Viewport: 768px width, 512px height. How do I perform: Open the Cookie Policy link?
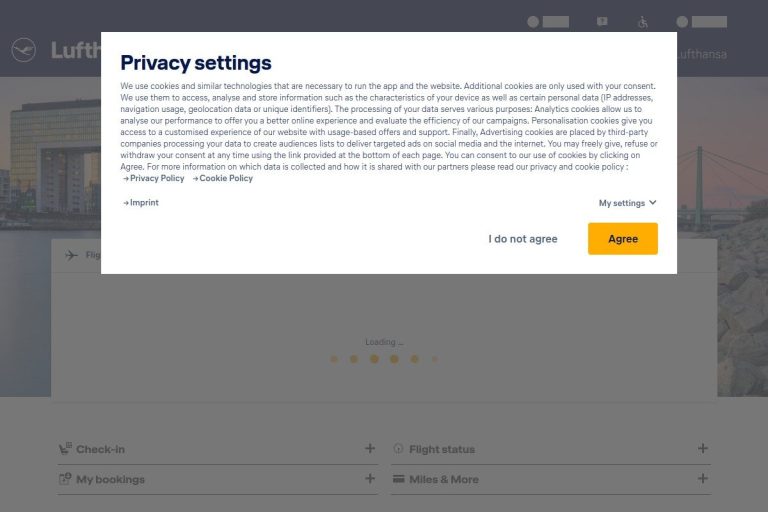[225, 178]
